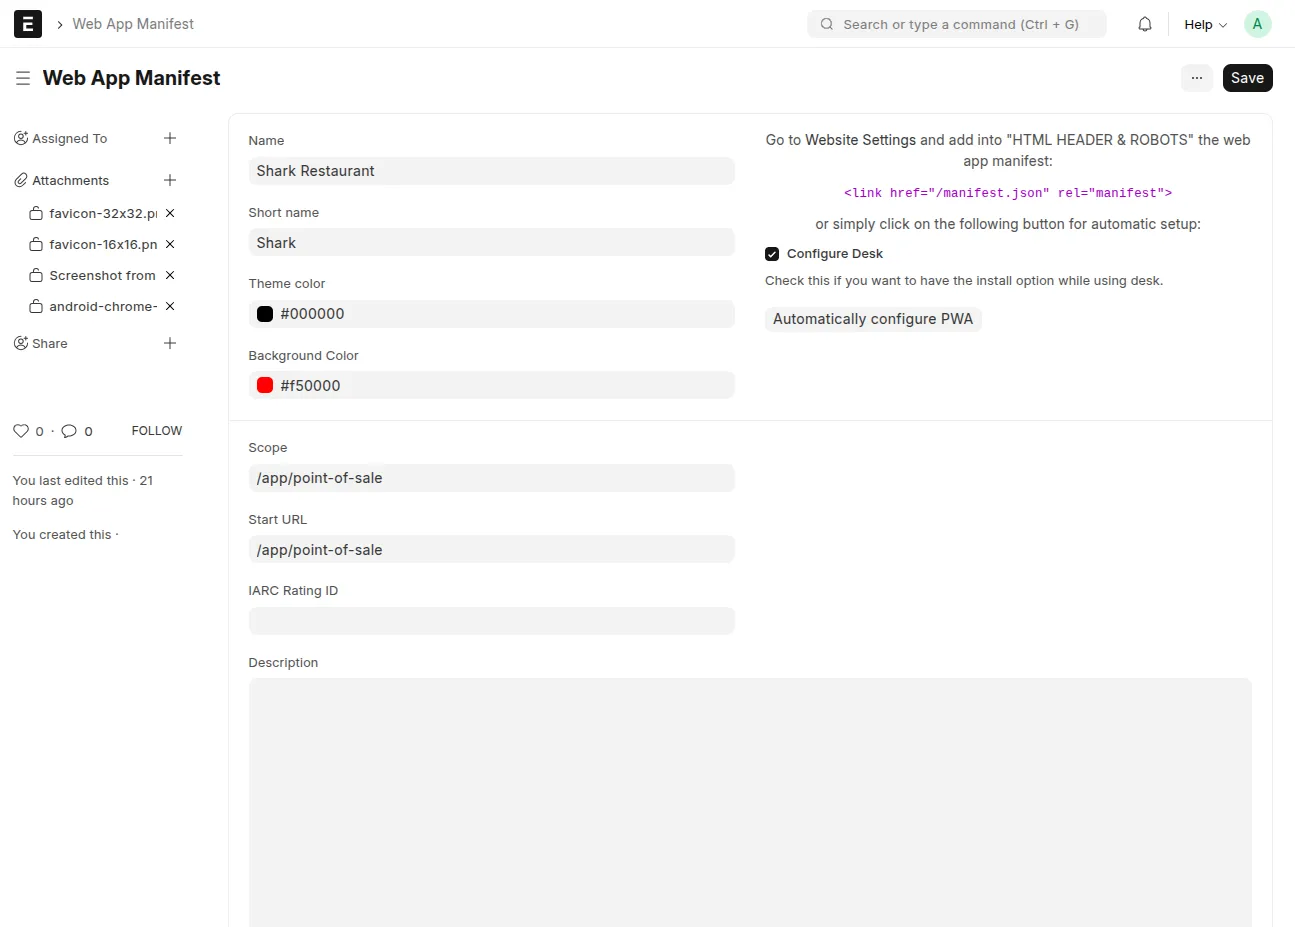Viewport: 1295px width, 927px height.
Task: Click the Web App Manifest breadcrumb
Action: pyautogui.click(x=133, y=24)
